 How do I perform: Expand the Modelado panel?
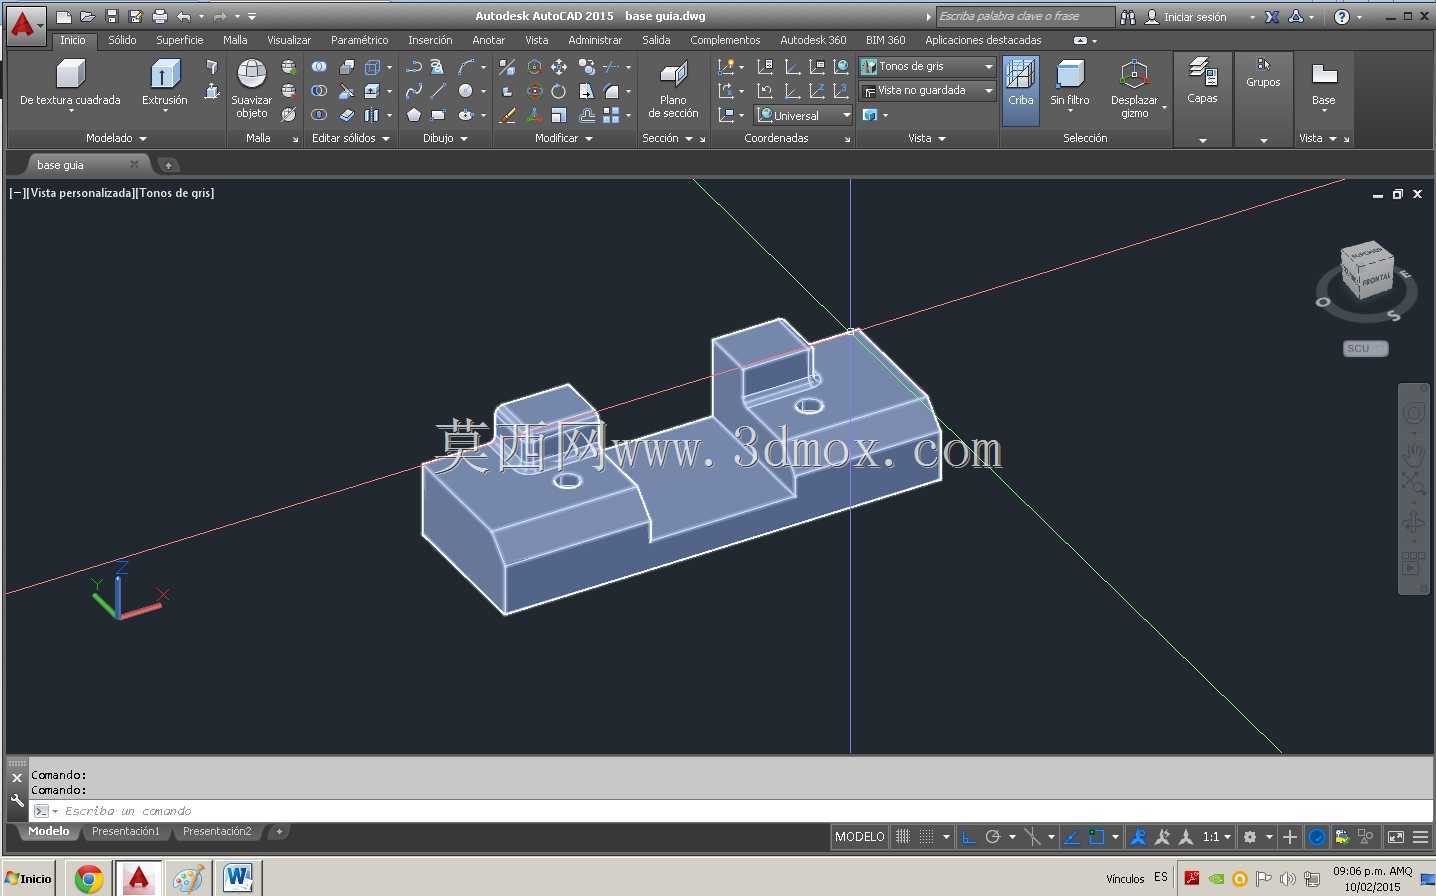click(116, 138)
